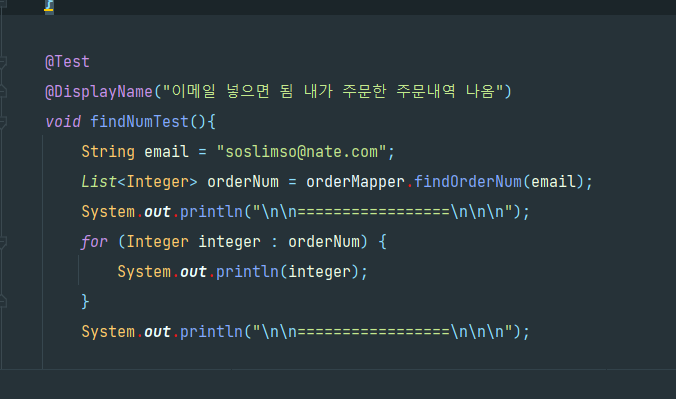Click the findOrderNum method call
Viewport: 676px width, 399px height.
click(468, 182)
